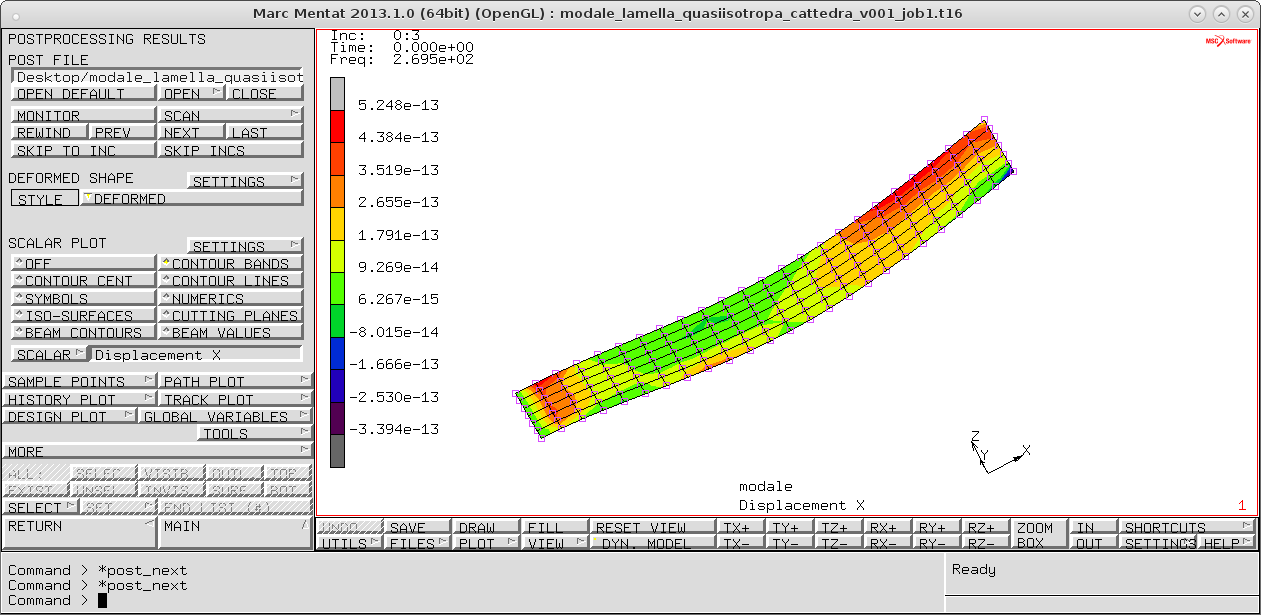Select BEAM VALUES plot style
Viewport: 1261px width, 615px height.
tap(230, 332)
